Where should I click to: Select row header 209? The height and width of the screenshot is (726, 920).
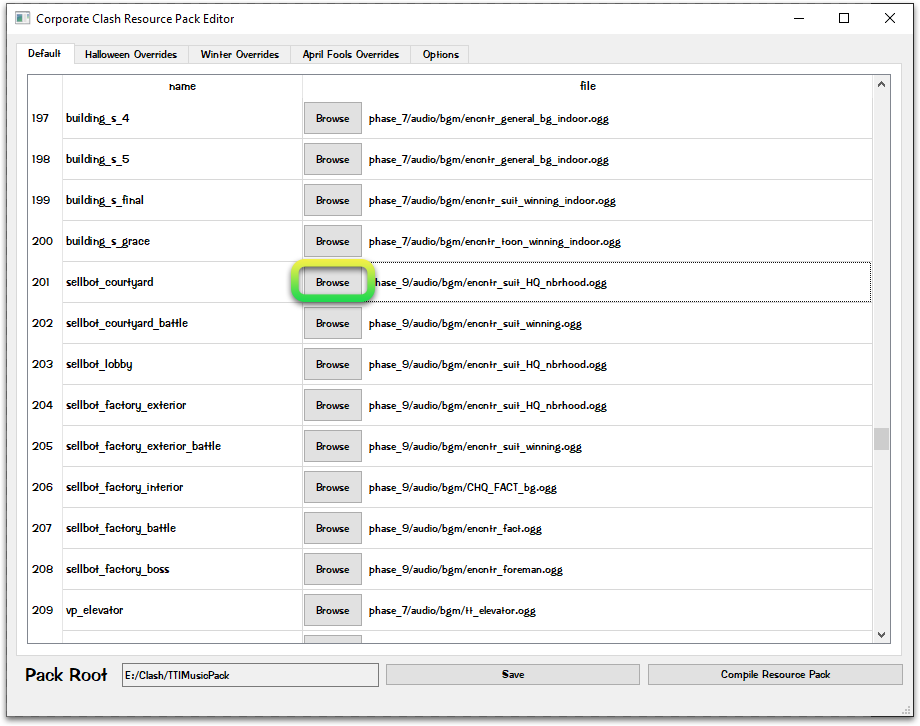(x=45, y=610)
